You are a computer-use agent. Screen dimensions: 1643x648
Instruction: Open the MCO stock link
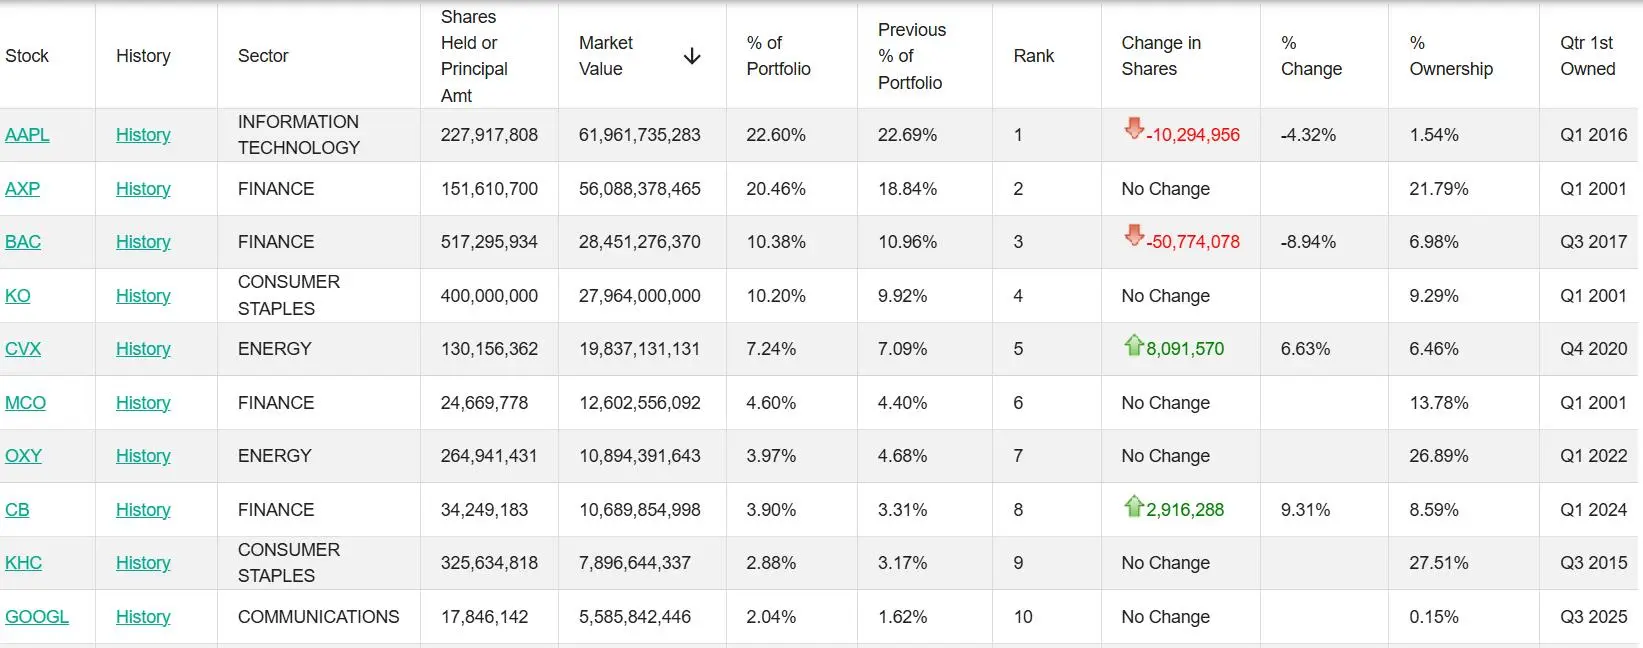point(25,403)
